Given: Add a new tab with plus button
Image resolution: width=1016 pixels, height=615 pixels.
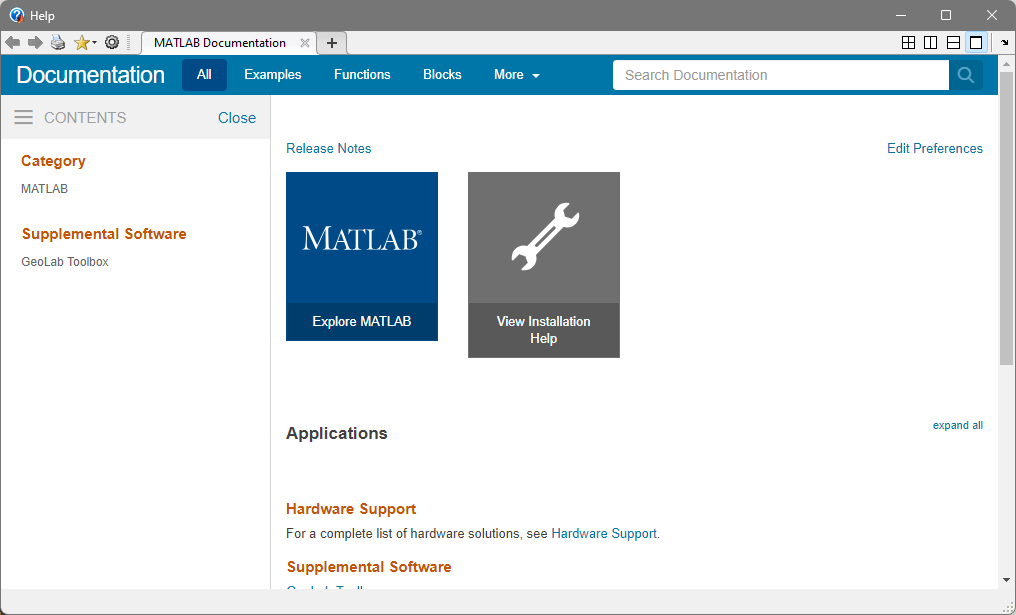Looking at the screenshot, I should (332, 43).
